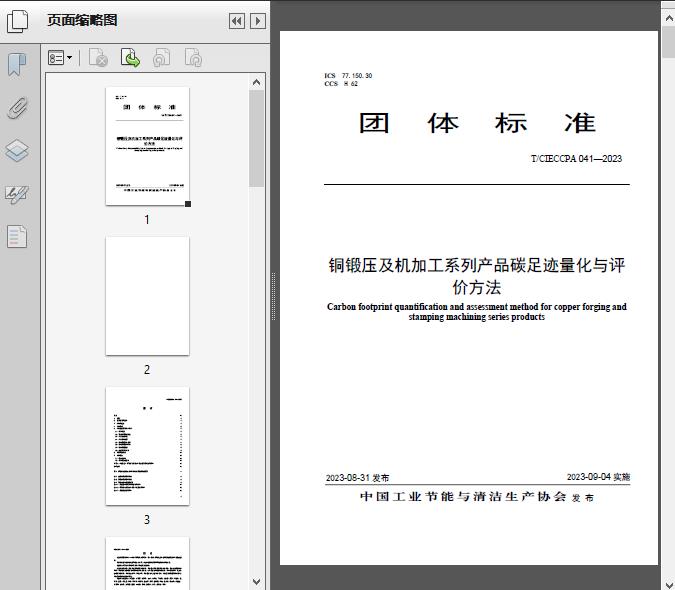Click the panel splitter handle
Screen dimensions: 675x590
point(273,297)
